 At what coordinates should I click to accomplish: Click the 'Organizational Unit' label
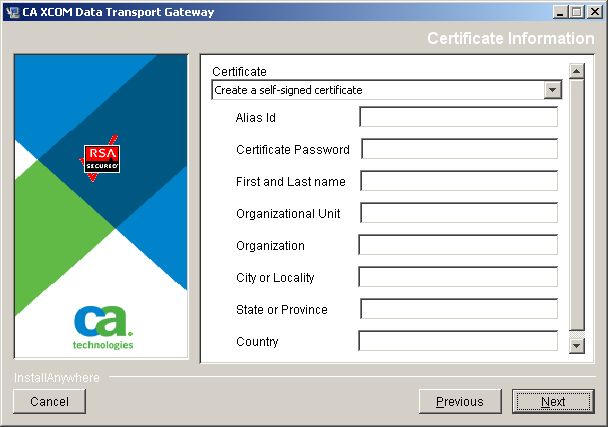288,213
